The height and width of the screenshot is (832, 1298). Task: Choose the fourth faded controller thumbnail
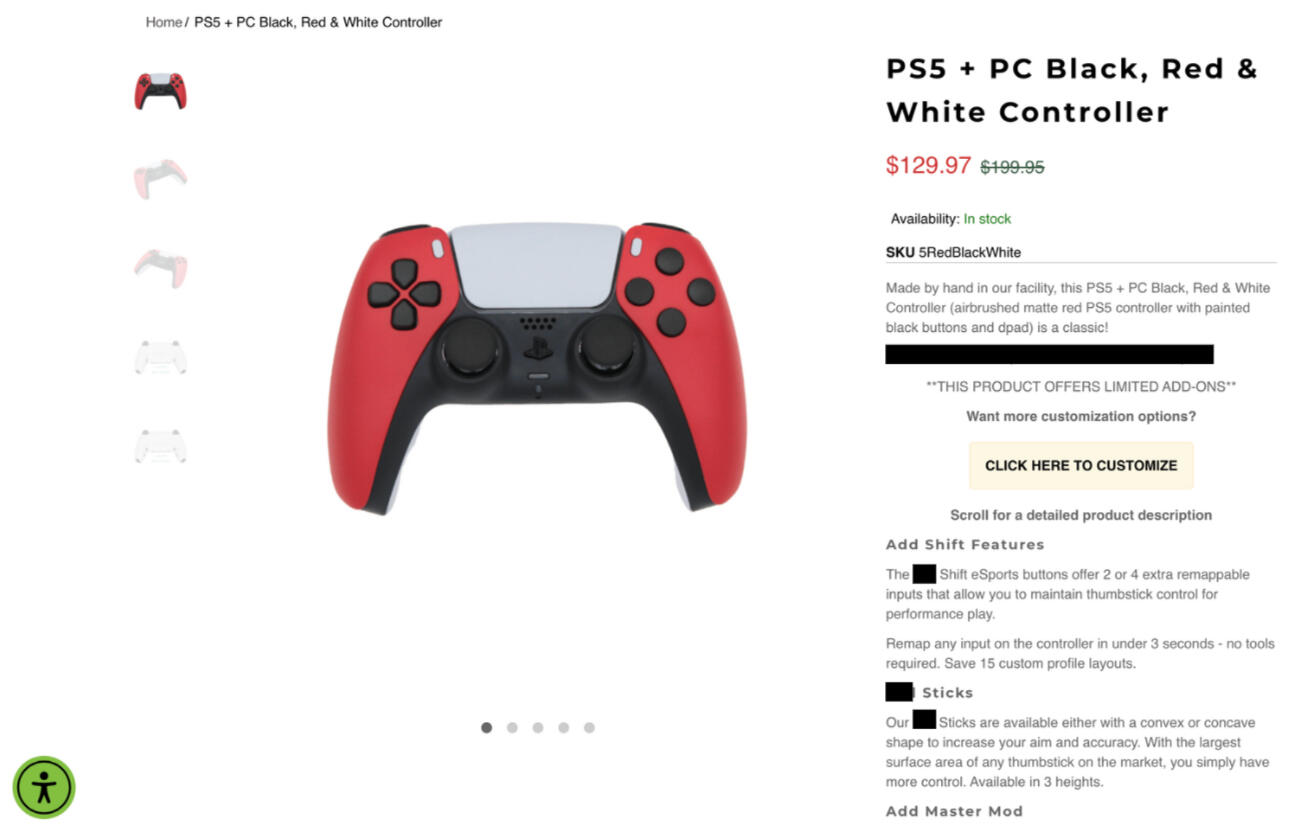(160, 357)
